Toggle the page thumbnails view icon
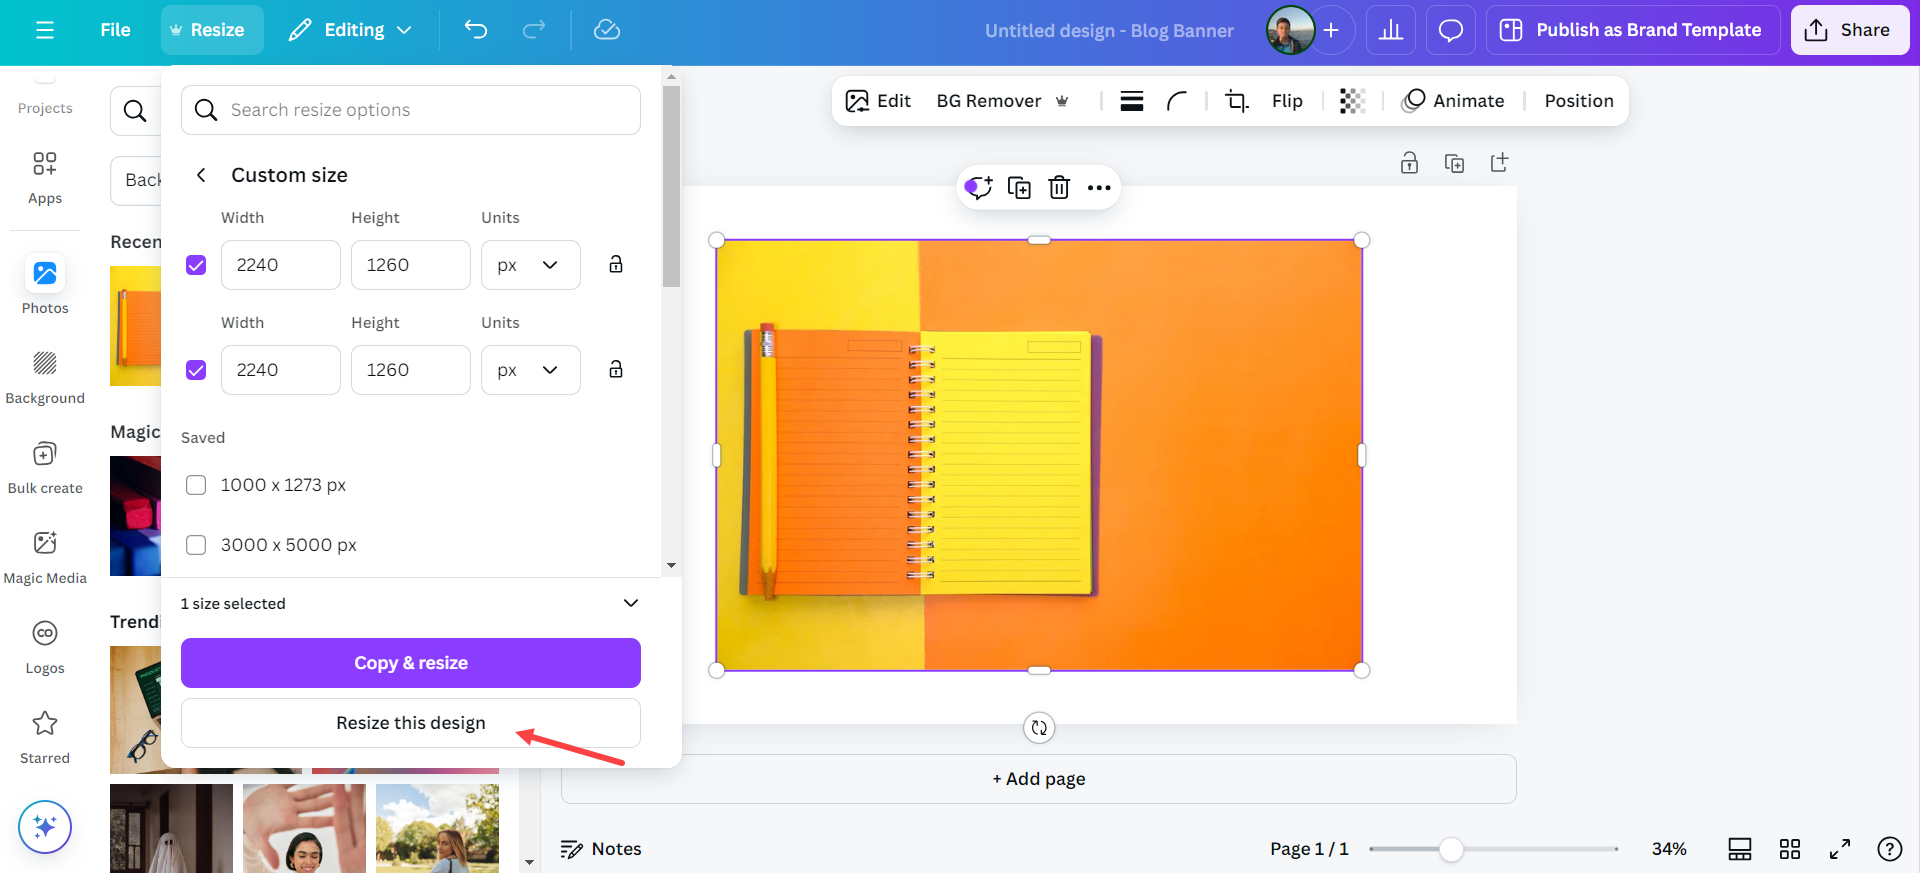This screenshot has width=1920, height=873. [1740, 849]
